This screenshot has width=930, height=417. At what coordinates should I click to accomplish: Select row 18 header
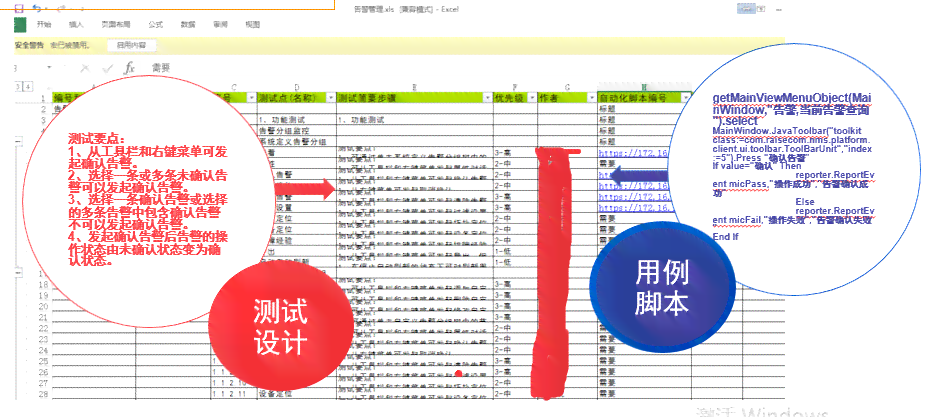pyautogui.click(x=43, y=285)
